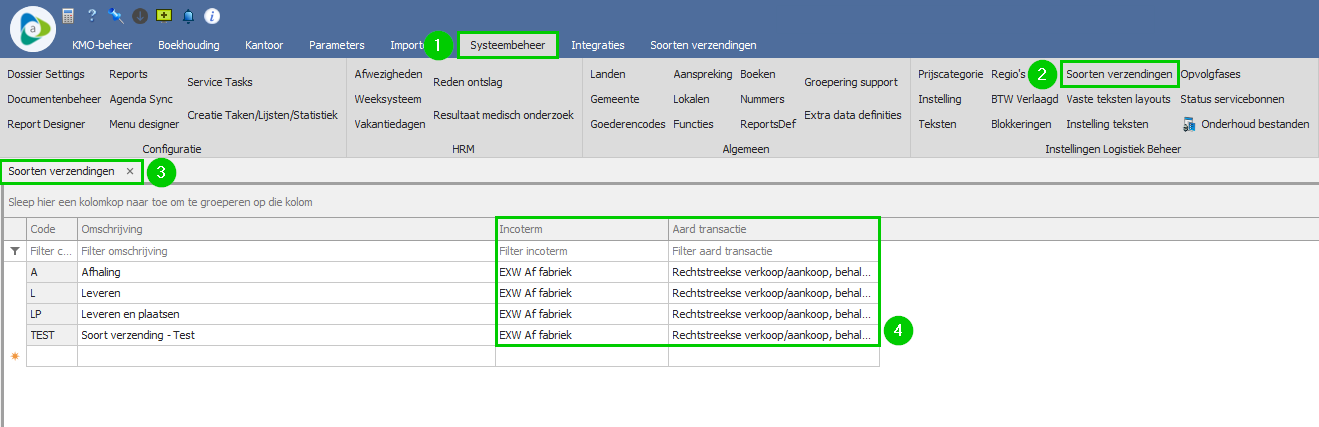Click the new row asterisk indicator

coord(14,356)
